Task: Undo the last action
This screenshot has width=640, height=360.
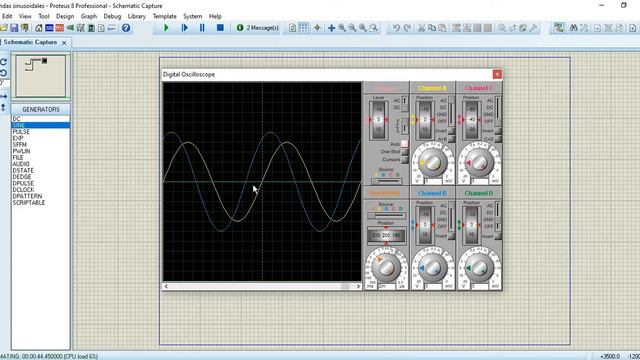Action: pos(396,28)
